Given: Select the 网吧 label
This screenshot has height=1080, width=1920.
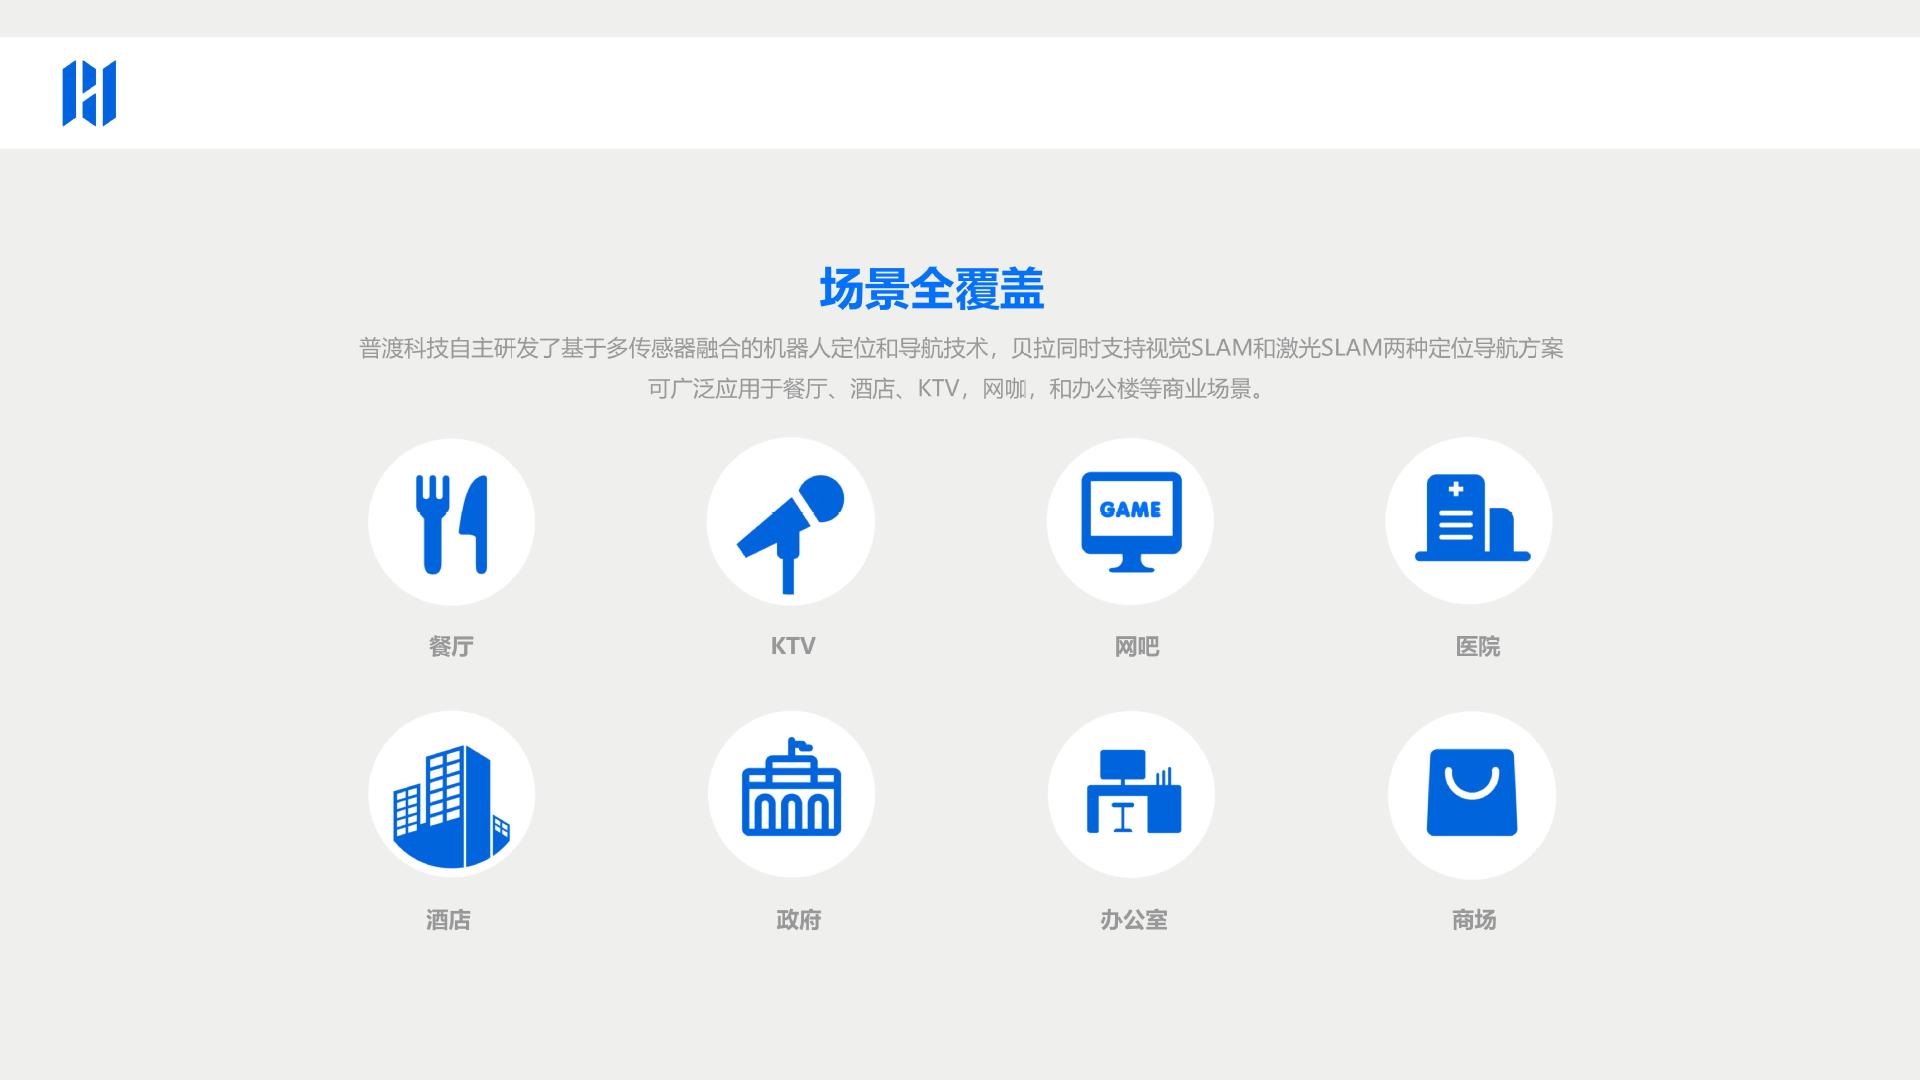Looking at the screenshot, I should [x=1136, y=647].
